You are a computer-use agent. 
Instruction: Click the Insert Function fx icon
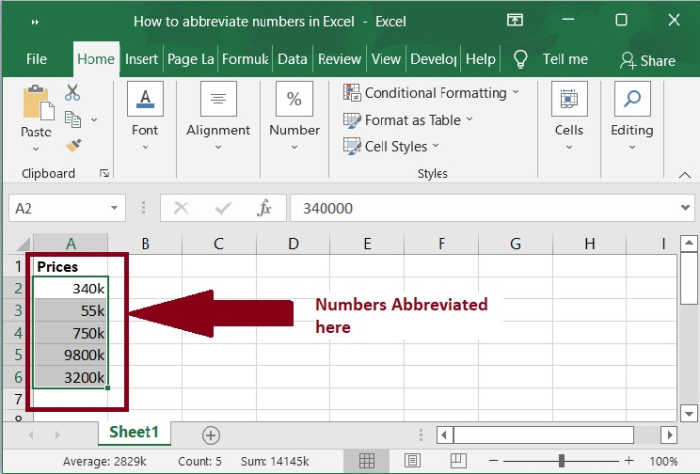[265, 208]
